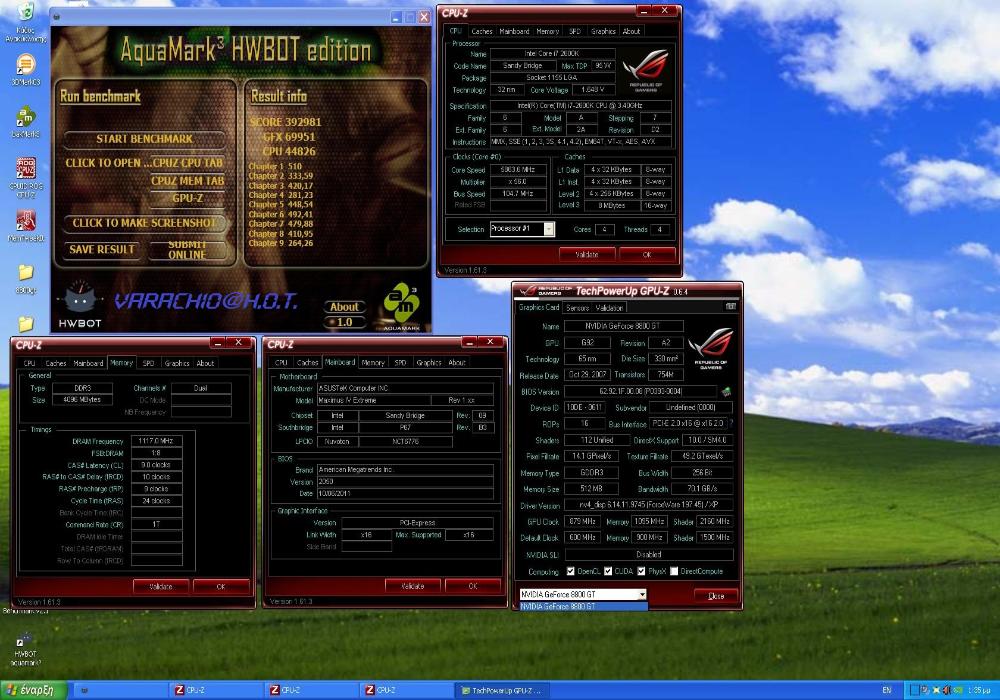Open Graphics tab in CPU-Z memory timings window
The width and height of the screenshot is (1000, 700).
(177, 363)
